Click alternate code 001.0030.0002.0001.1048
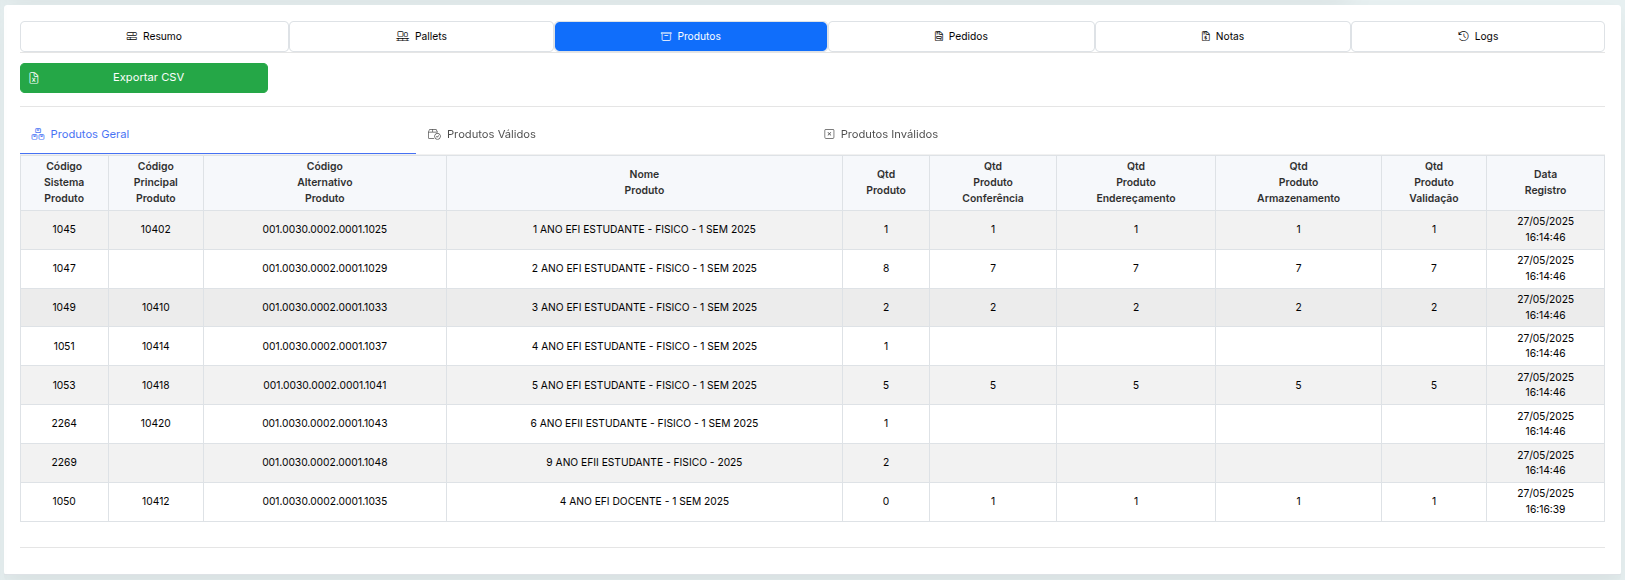 (324, 462)
